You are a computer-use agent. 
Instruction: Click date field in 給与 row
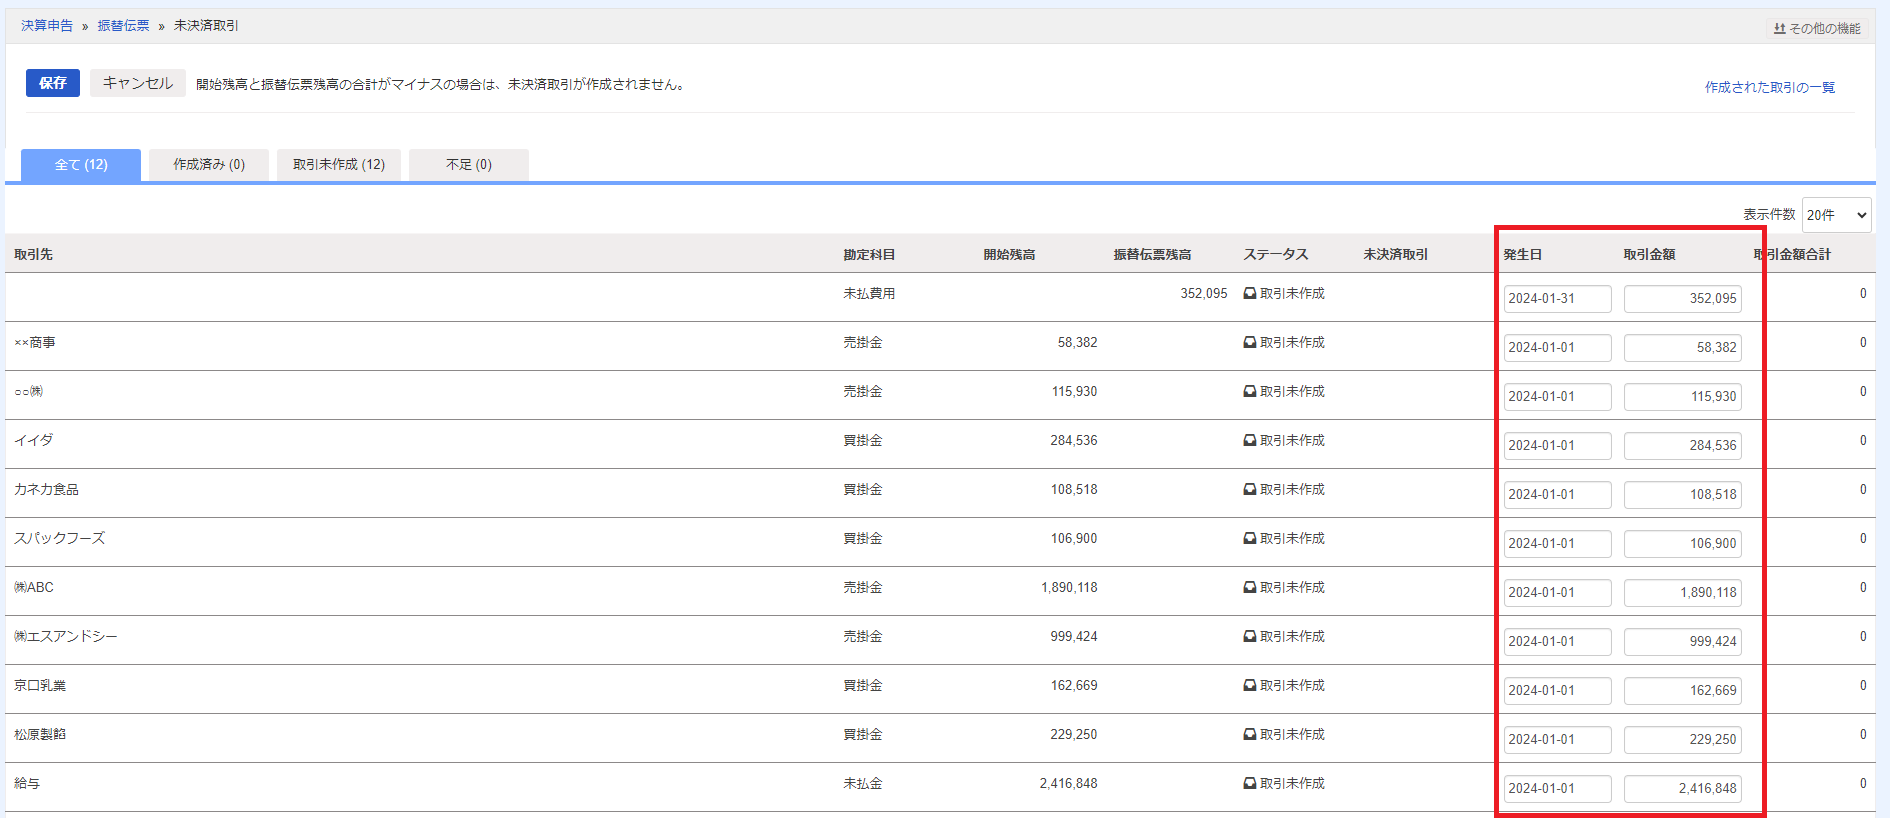1558,789
